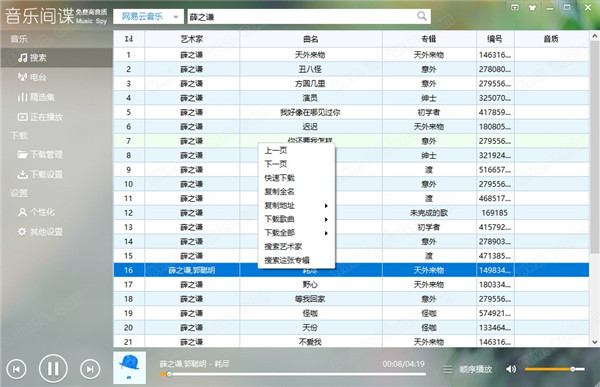
Task: Choose 搜索这张专辑 in context menu
Action: tap(297, 260)
